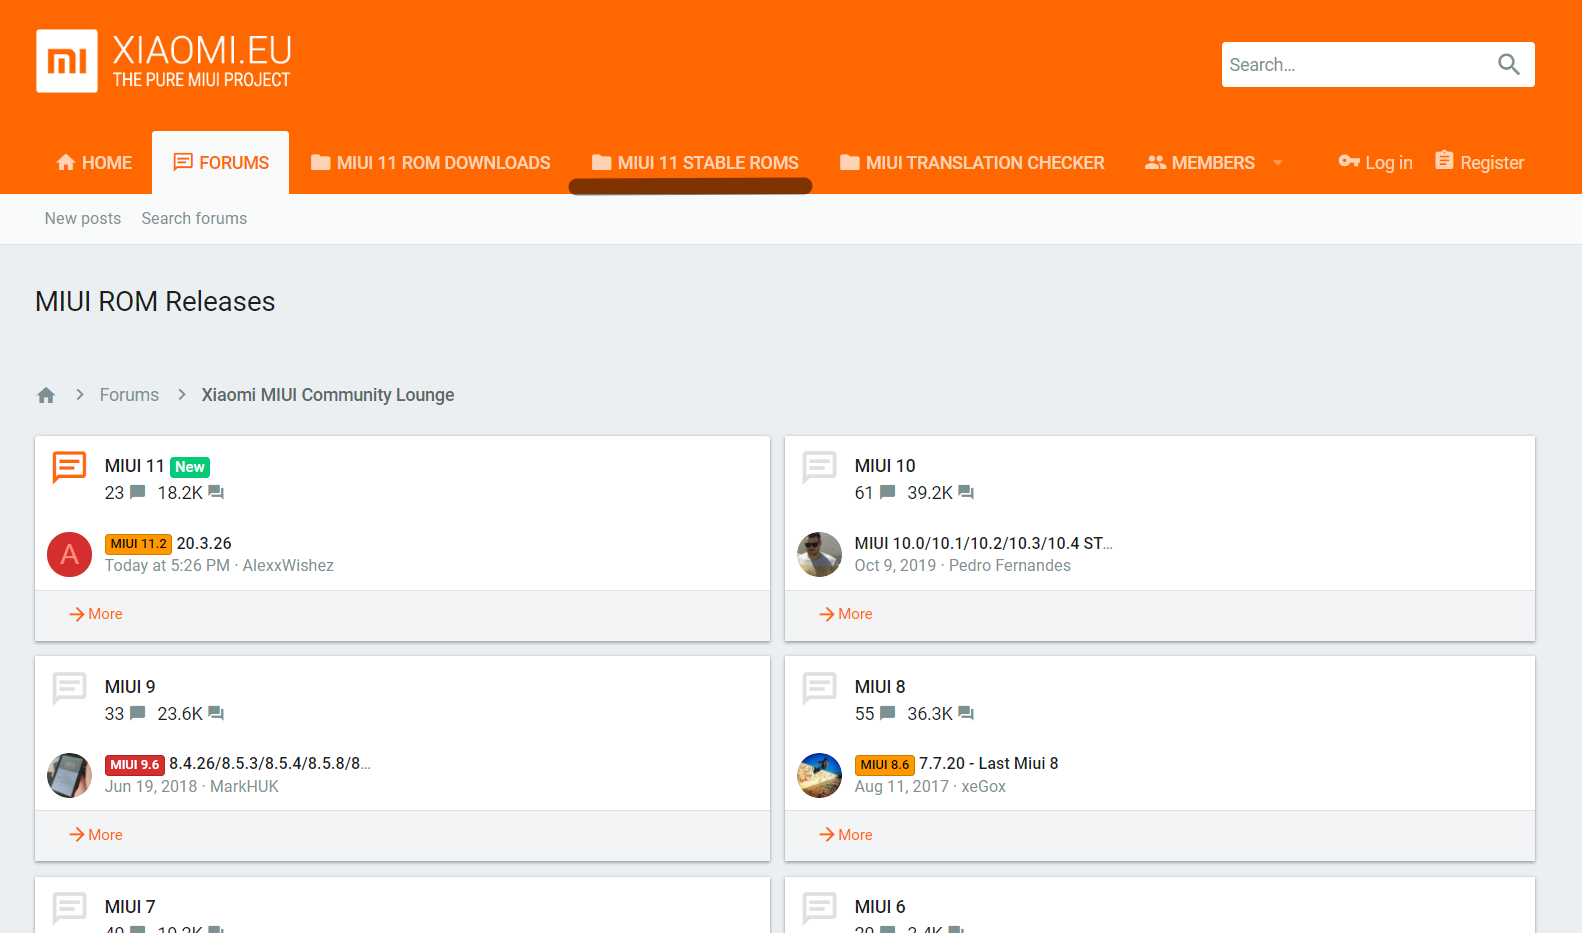Click the 'Aug 11, 2017' timestamp
Viewport: 1582px width, 933px height.
(x=902, y=786)
